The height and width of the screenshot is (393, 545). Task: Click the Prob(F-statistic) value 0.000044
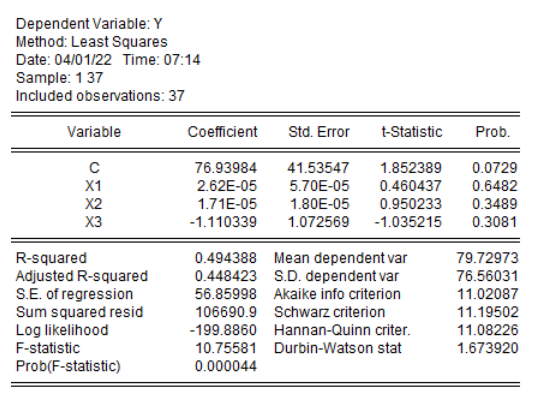tap(226, 366)
